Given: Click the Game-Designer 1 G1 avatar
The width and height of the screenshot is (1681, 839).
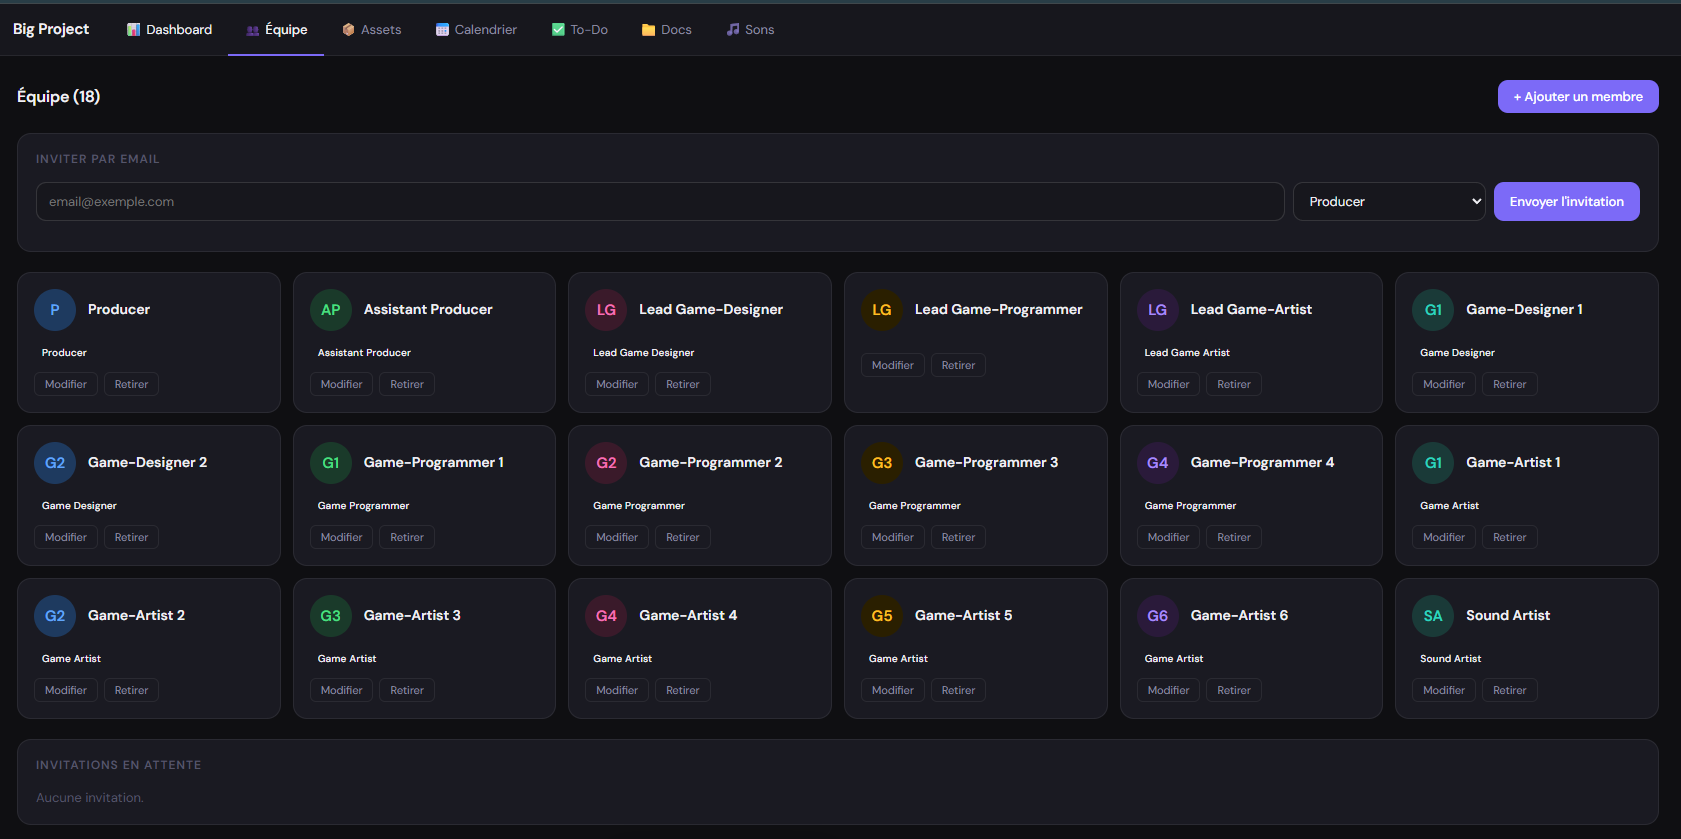Looking at the screenshot, I should tap(1433, 310).
